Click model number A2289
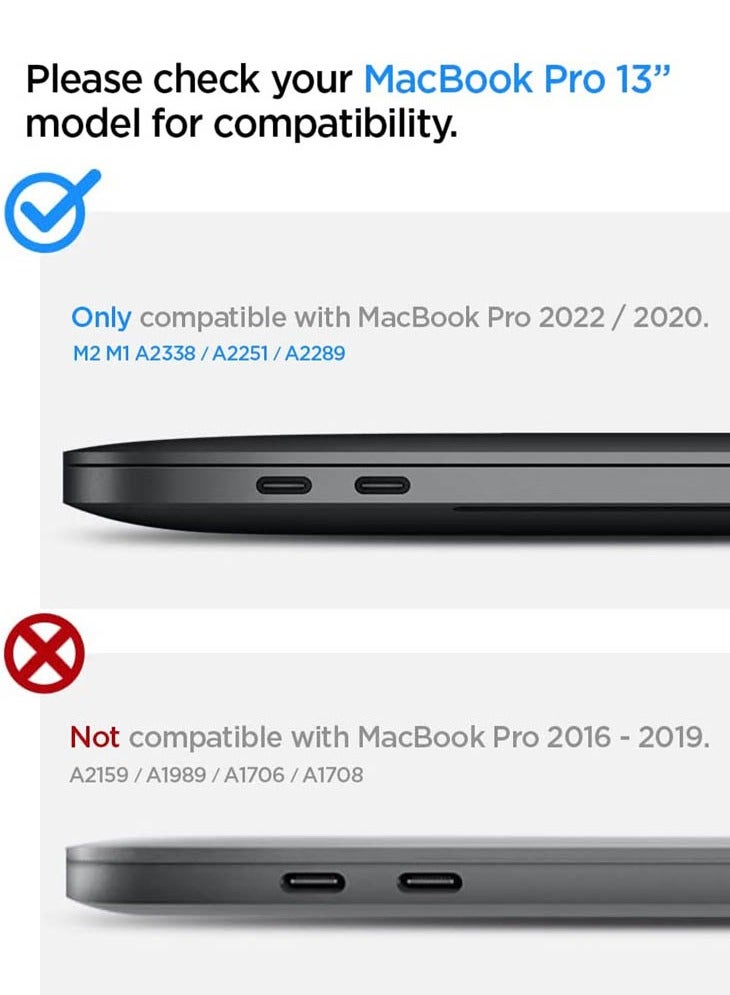The width and height of the screenshot is (730, 995). [315, 353]
